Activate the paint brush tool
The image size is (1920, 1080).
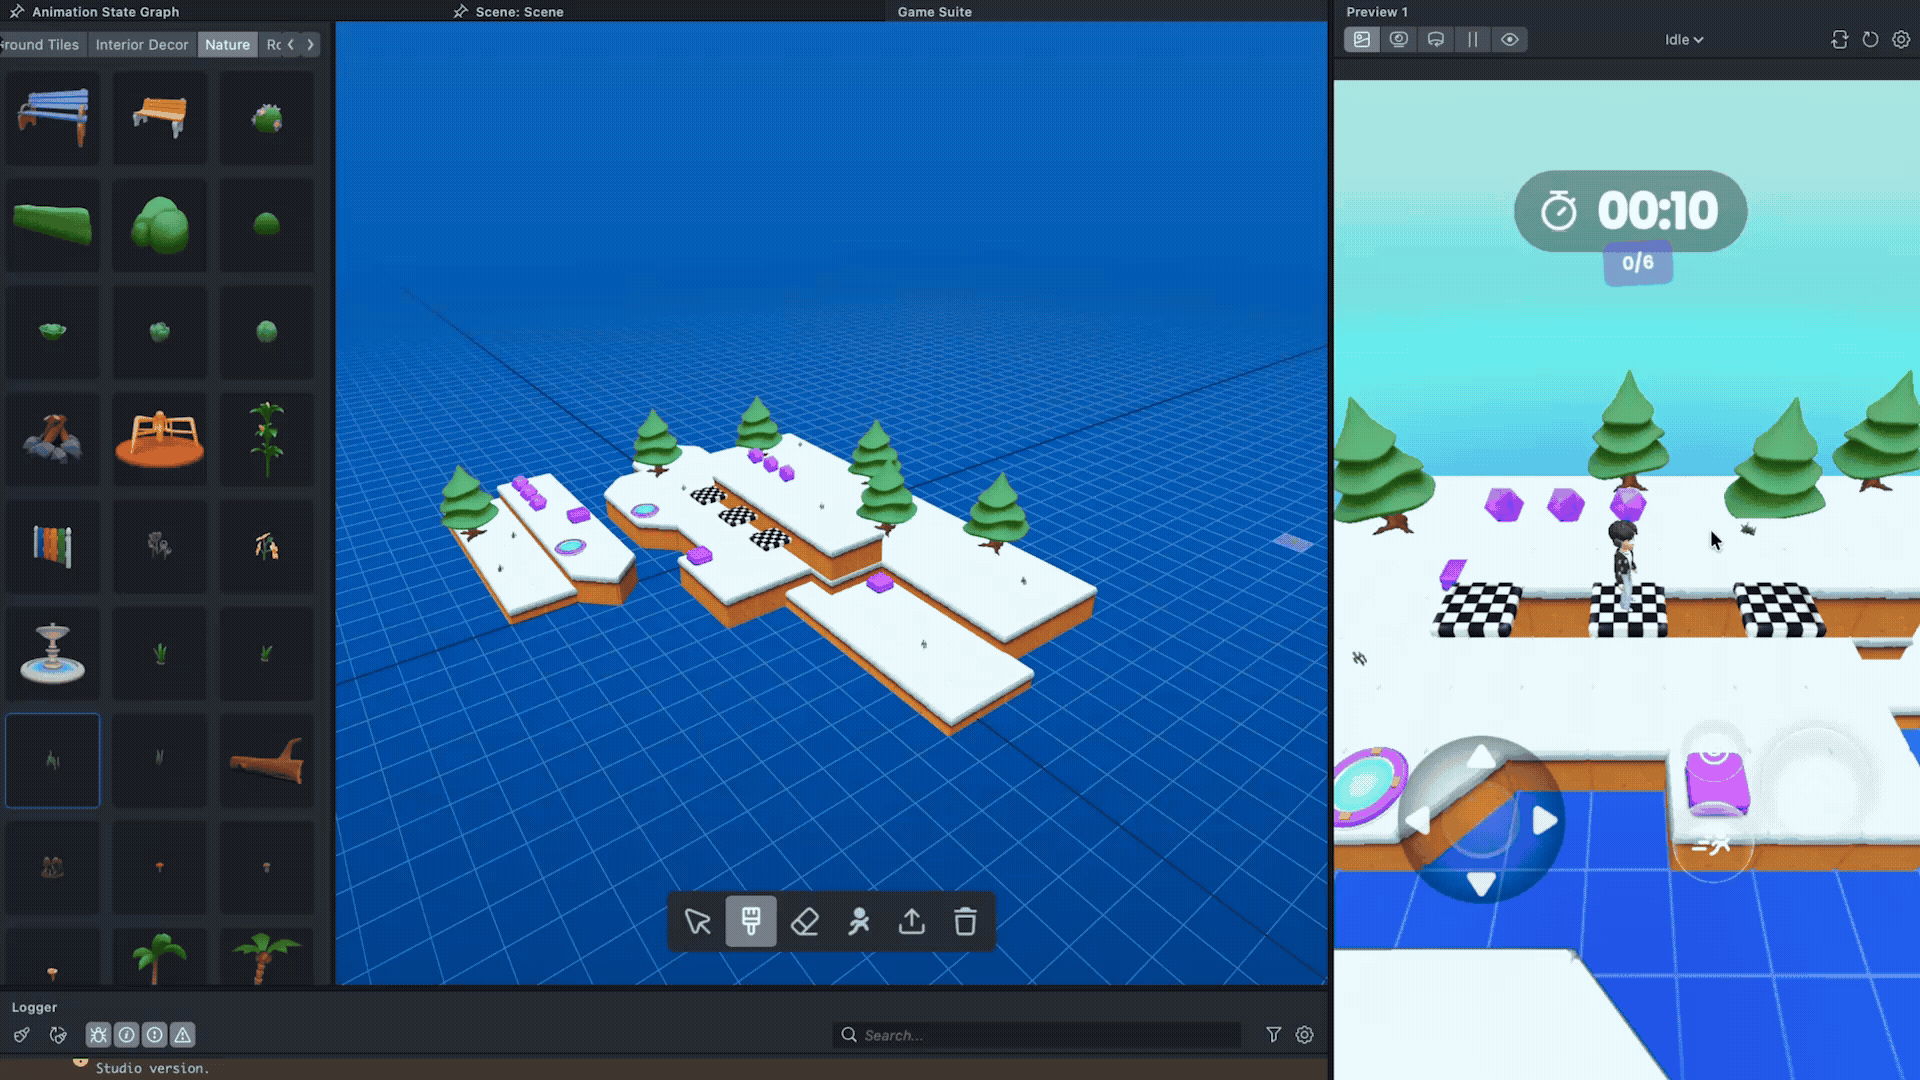pyautogui.click(x=751, y=921)
